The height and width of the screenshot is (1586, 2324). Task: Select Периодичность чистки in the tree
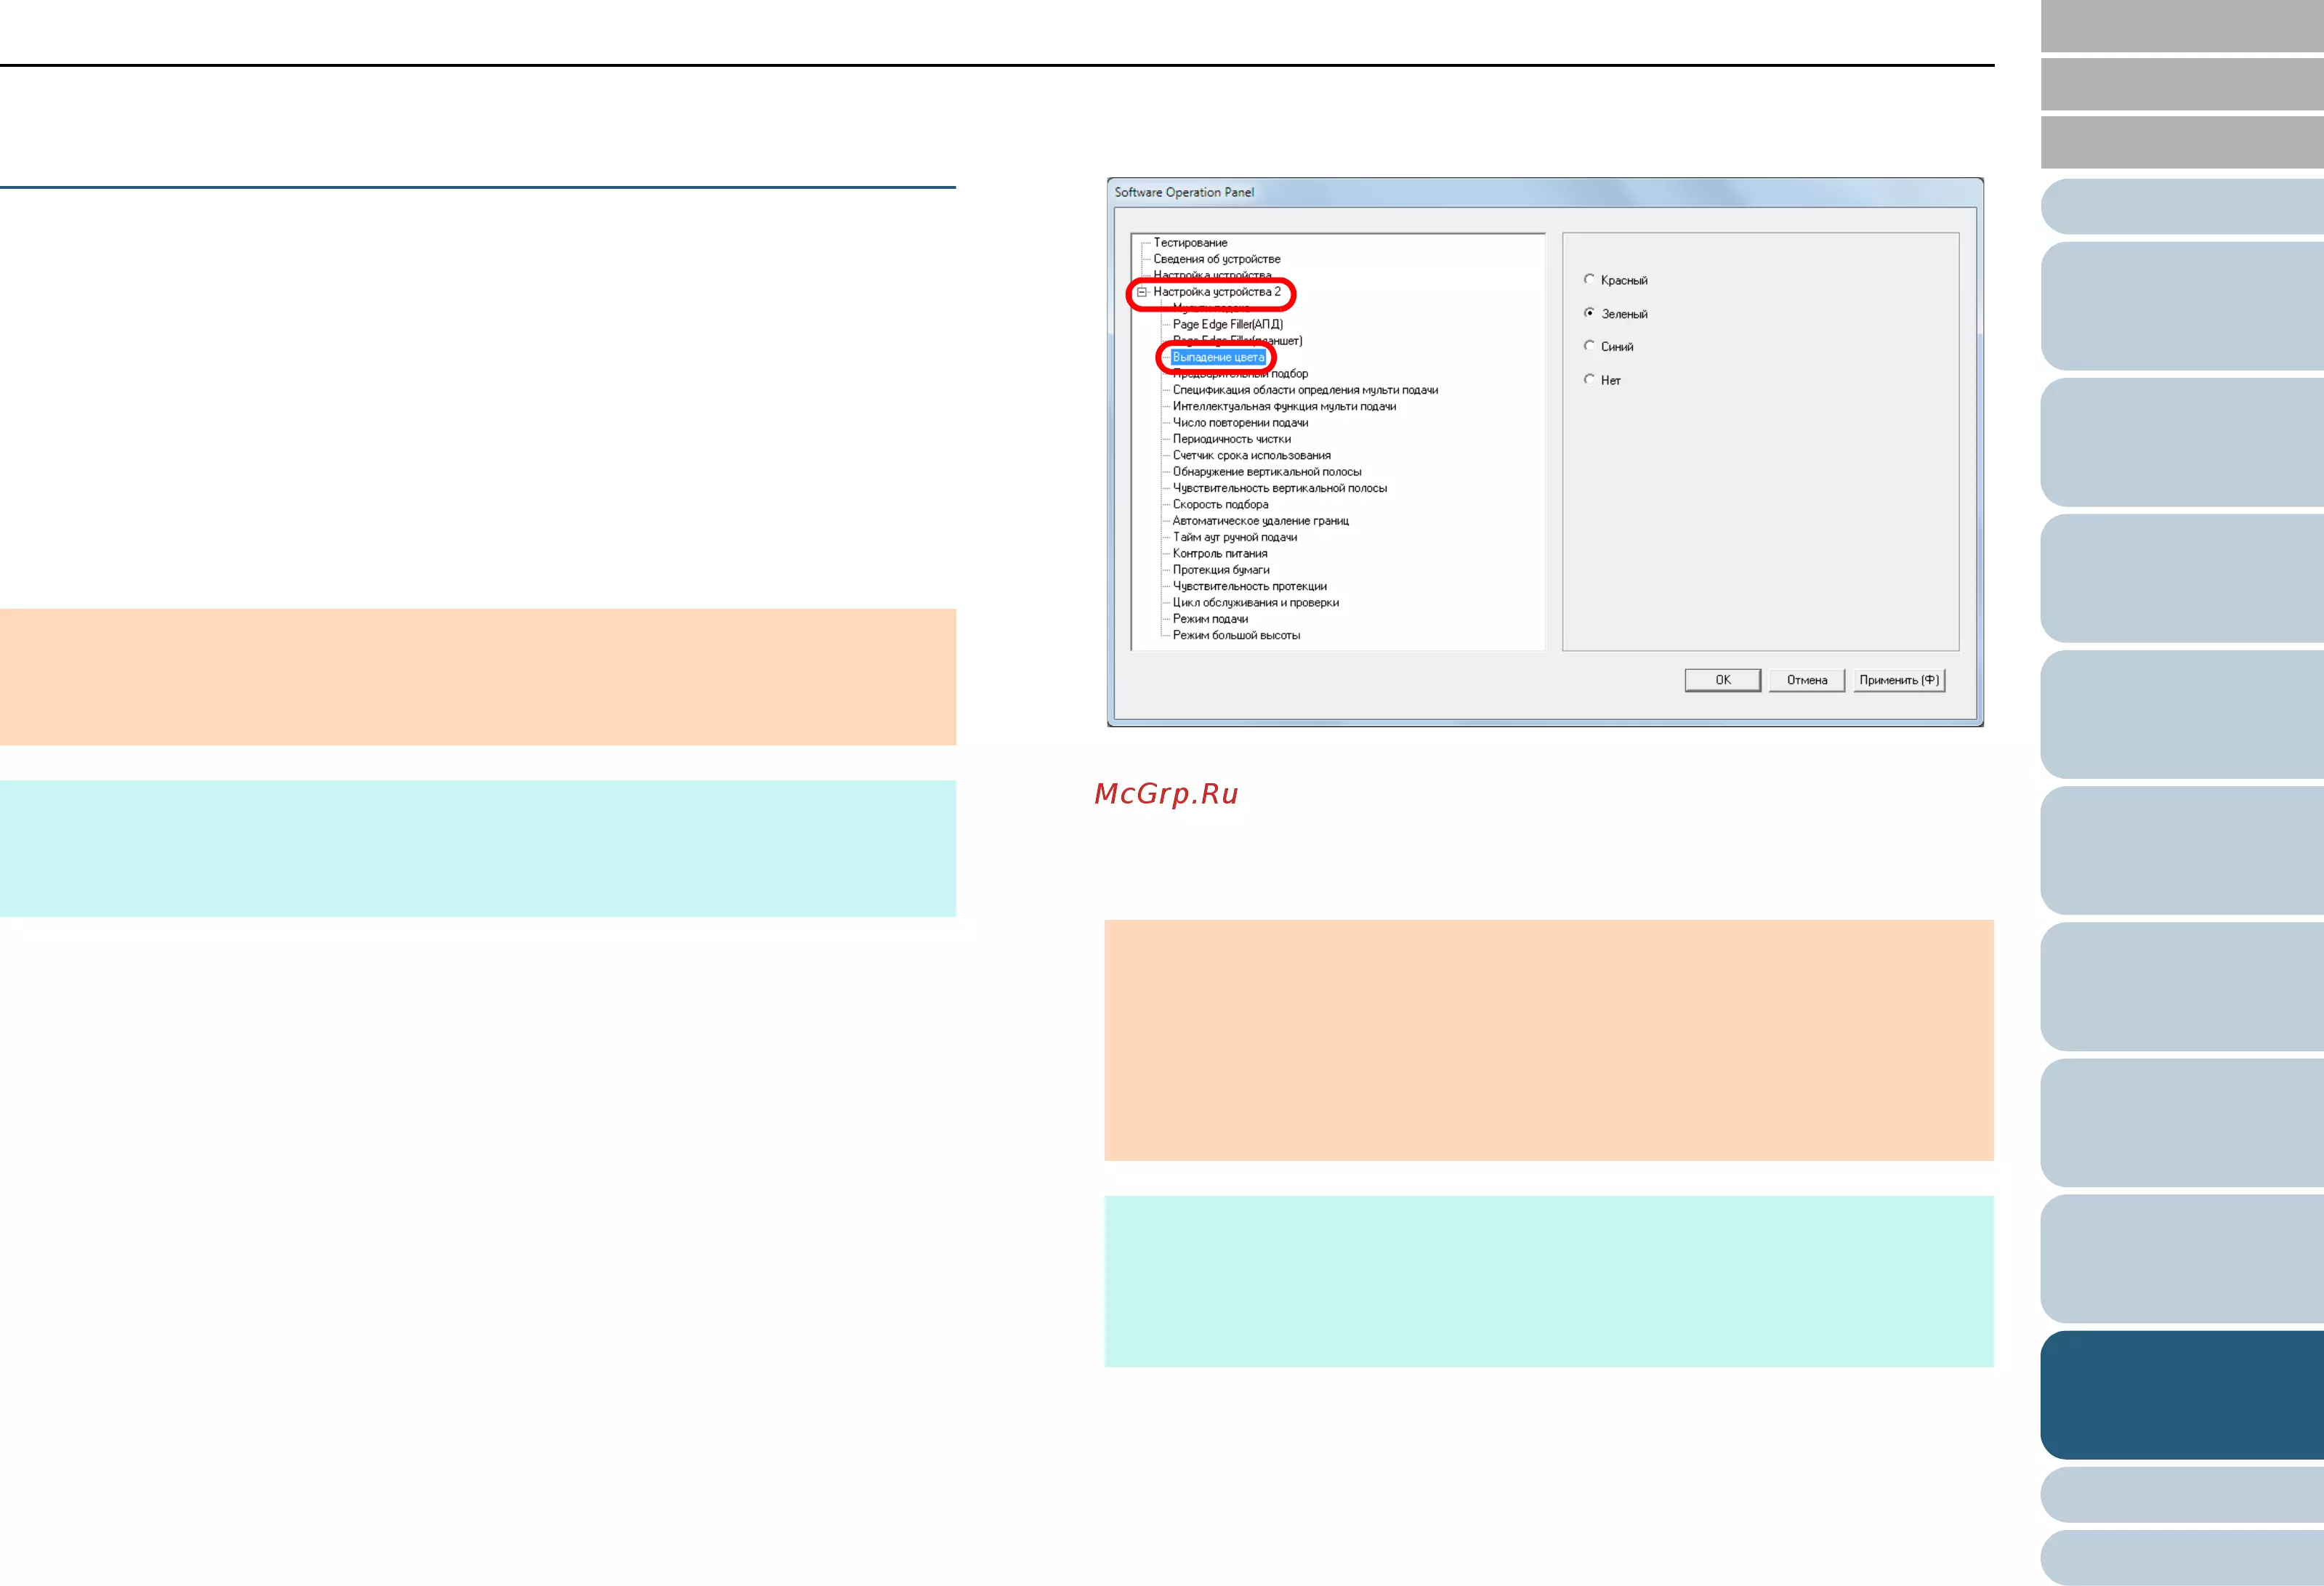pyautogui.click(x=1231, y=439)
